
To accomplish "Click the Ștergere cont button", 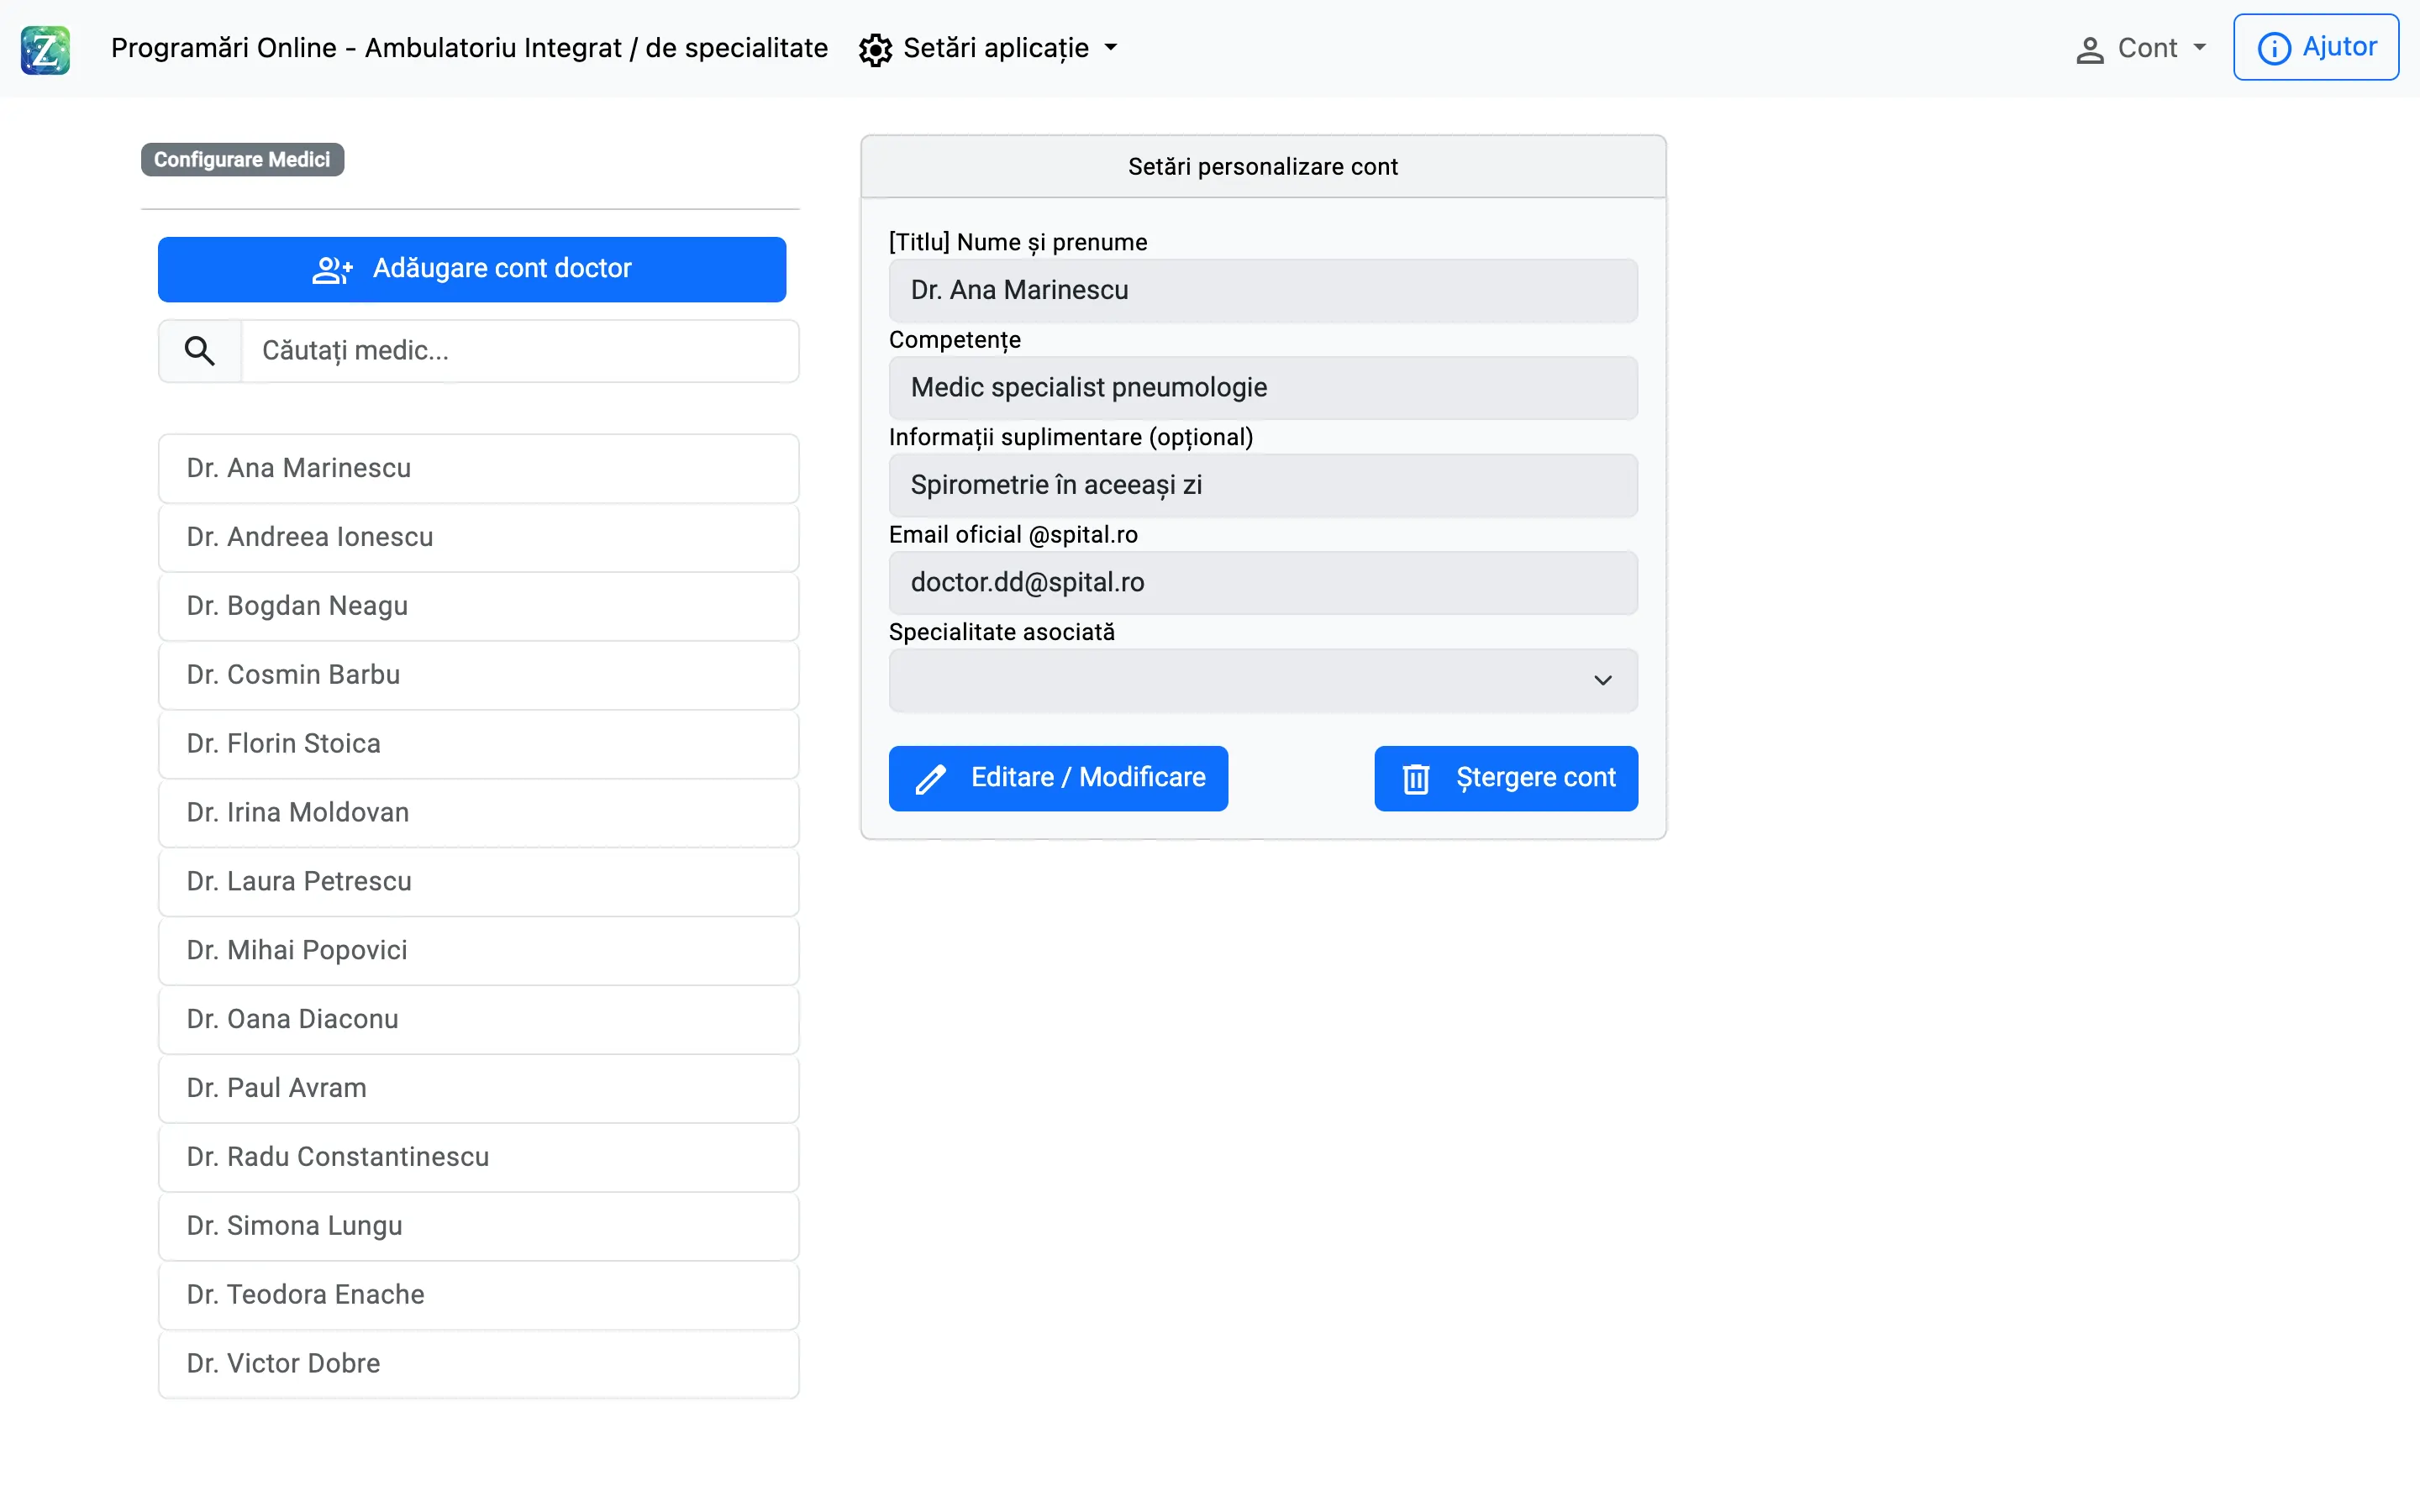I will (1506, 778).
